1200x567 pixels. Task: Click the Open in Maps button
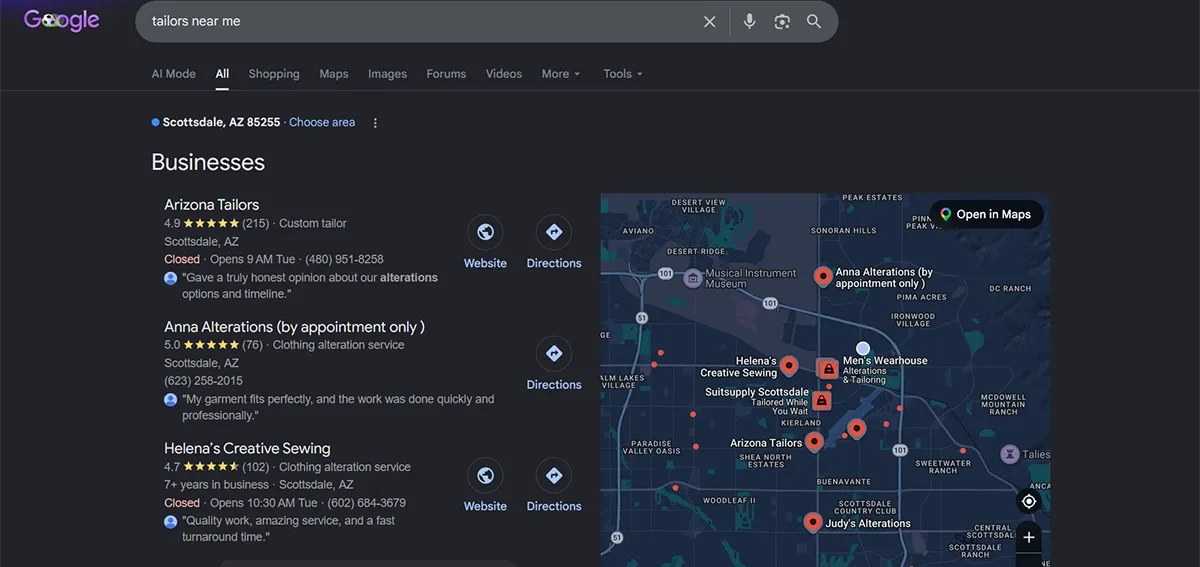click(x=986, y=214)
